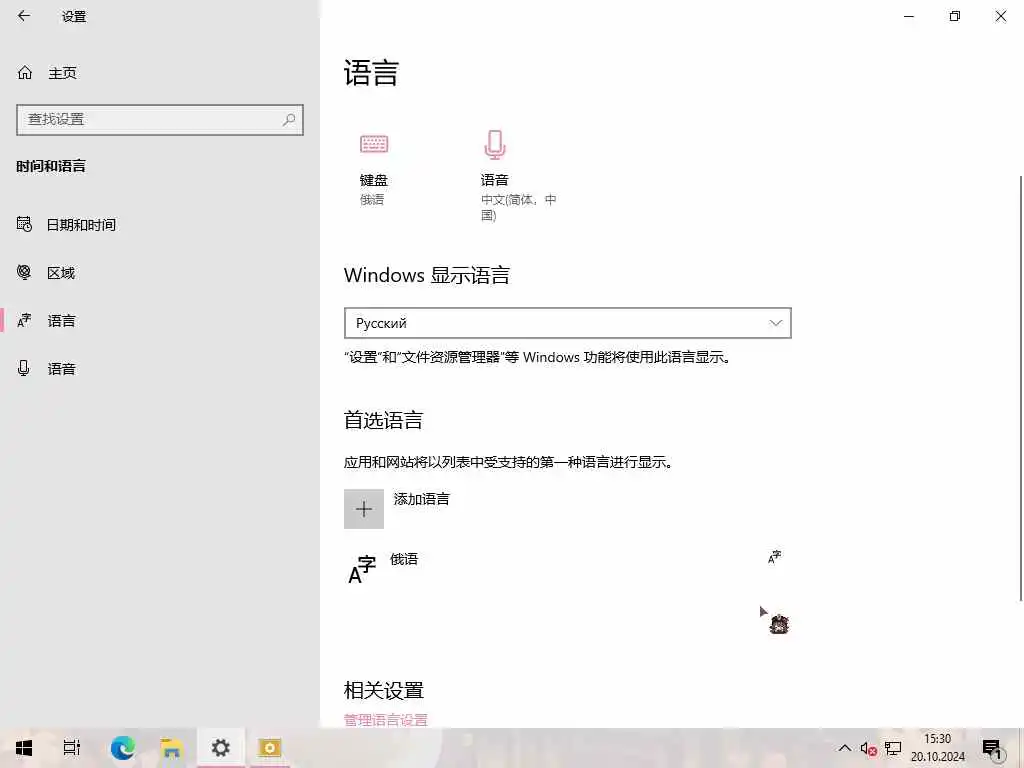Go back using the arrow icon
The image size is (1024, 768).
pyautogui.click(x=24, y=16)
